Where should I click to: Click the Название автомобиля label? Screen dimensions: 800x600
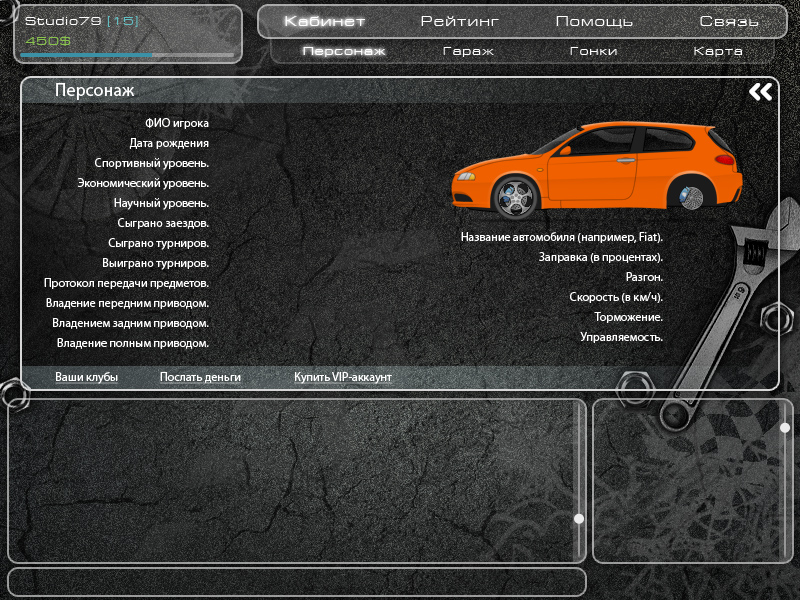(x=562, y=237)
